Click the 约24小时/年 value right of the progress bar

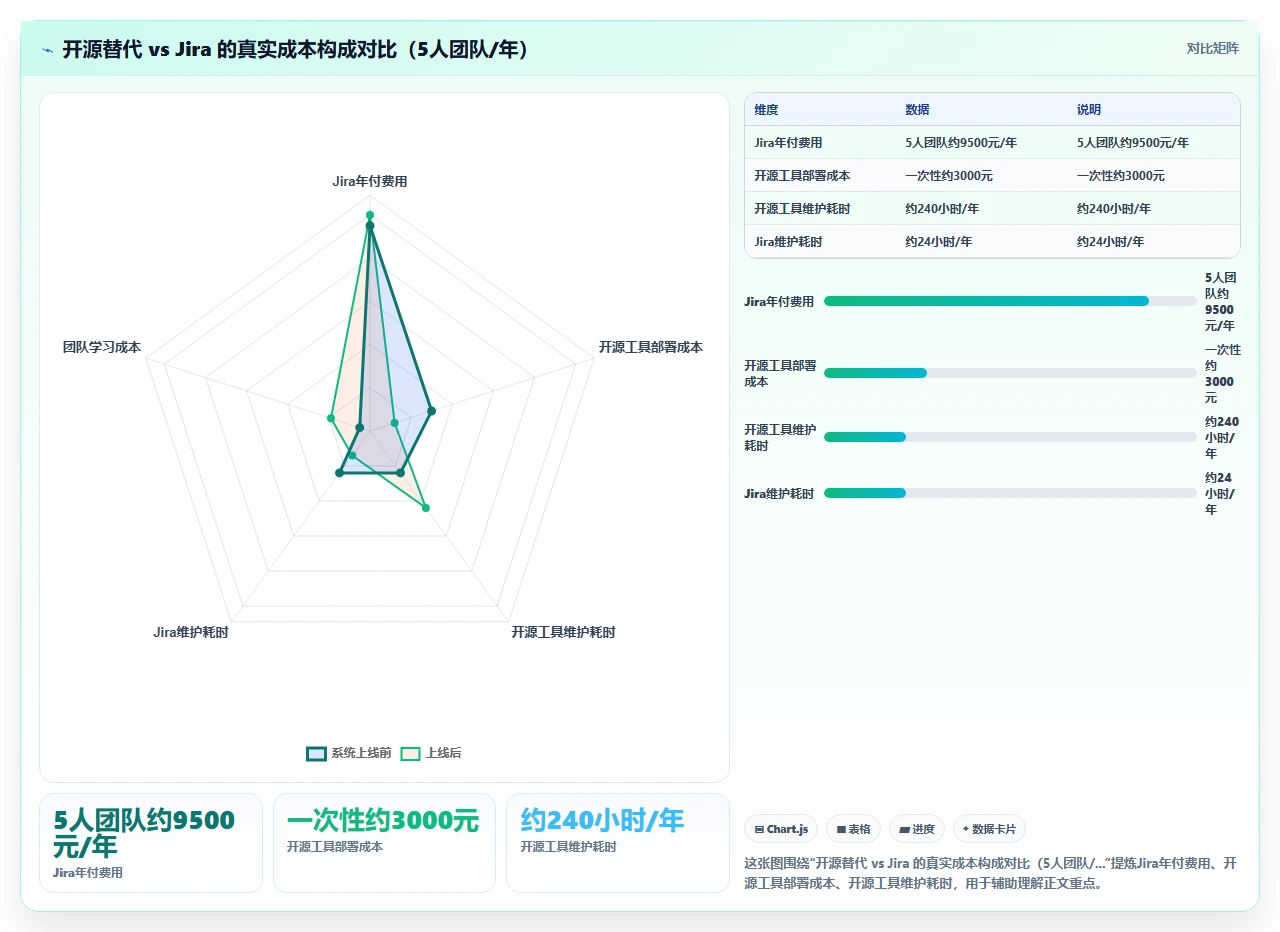point(1219,493)
